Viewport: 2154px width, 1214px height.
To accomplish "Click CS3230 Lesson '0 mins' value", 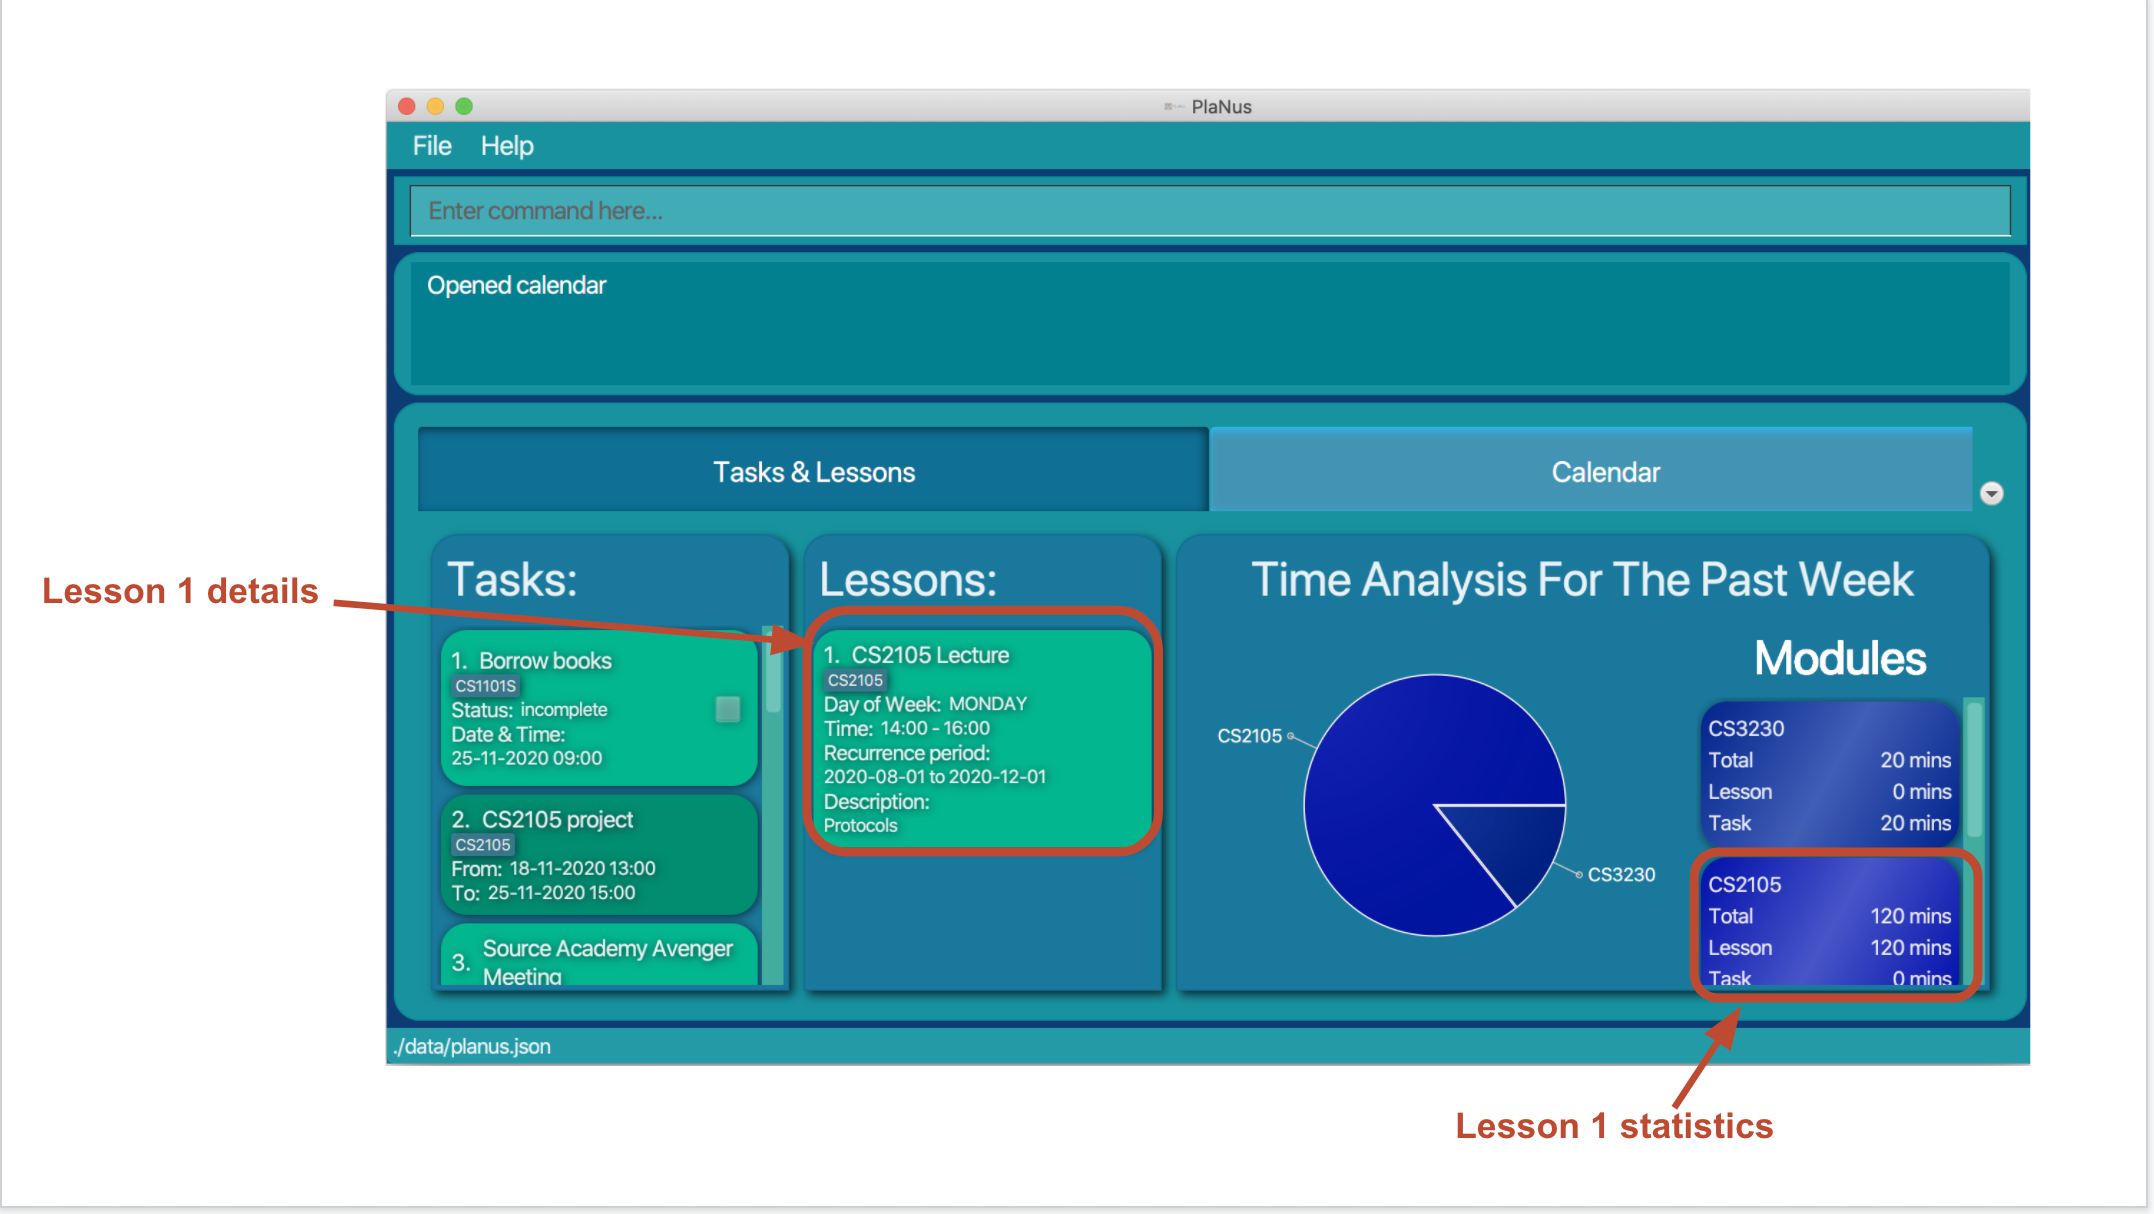I will click(1921, 792).
